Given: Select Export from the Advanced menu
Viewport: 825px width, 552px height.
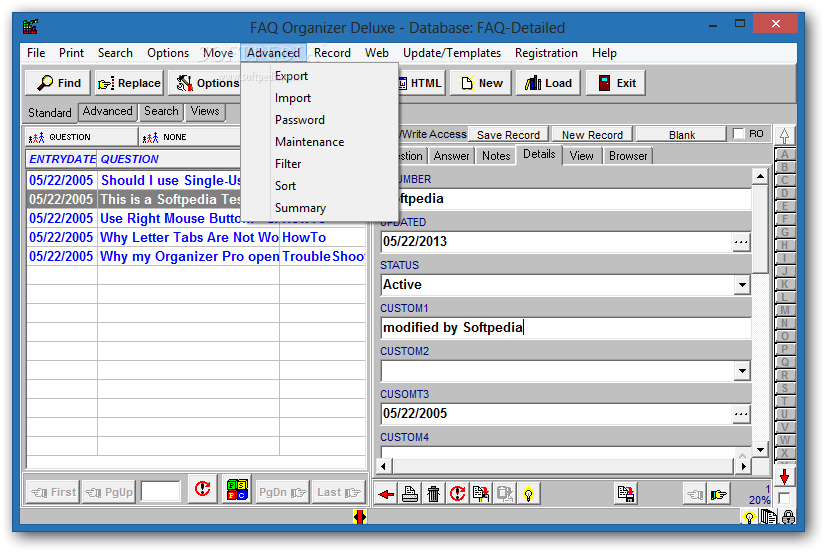Looking at the screenshot, I should (x=291, y=76).
